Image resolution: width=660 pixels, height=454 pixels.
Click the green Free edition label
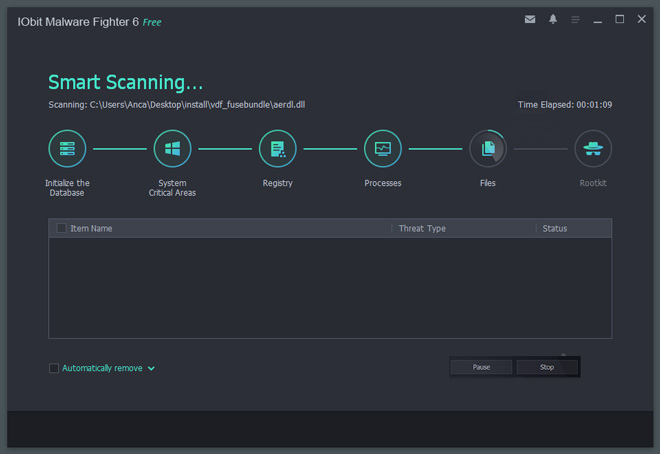point(152,22)
